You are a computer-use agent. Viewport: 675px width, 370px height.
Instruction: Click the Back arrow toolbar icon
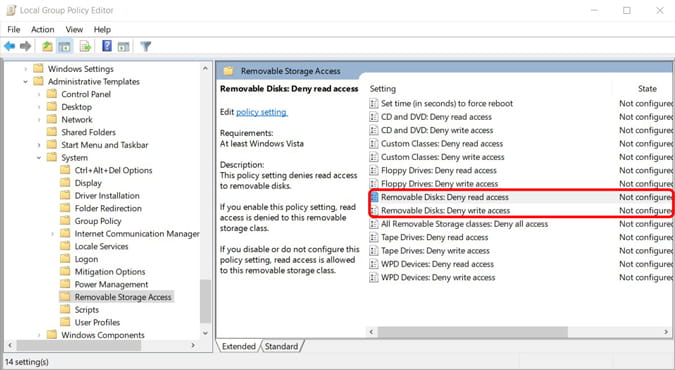9,46
